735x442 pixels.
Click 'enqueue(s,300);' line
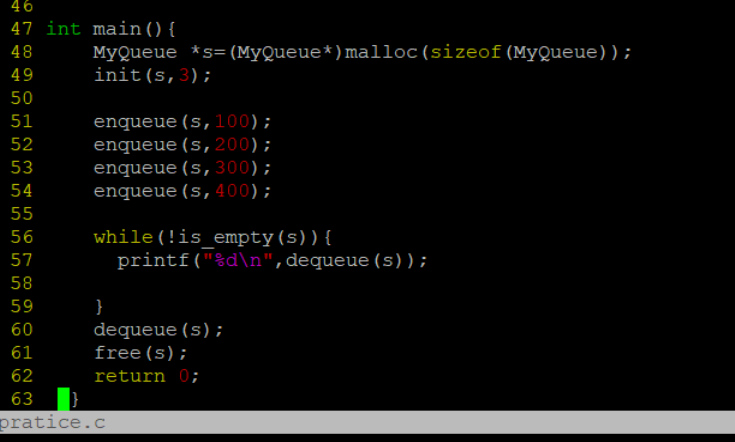(182, 168)
